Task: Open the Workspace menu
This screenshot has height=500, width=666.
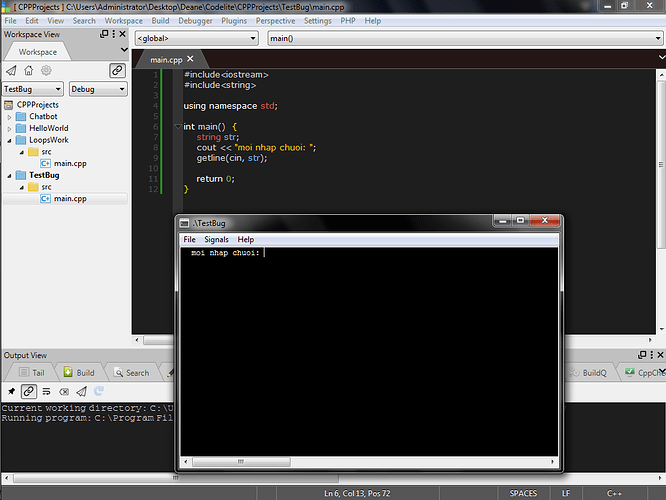Action: click(x=124, y=21)
